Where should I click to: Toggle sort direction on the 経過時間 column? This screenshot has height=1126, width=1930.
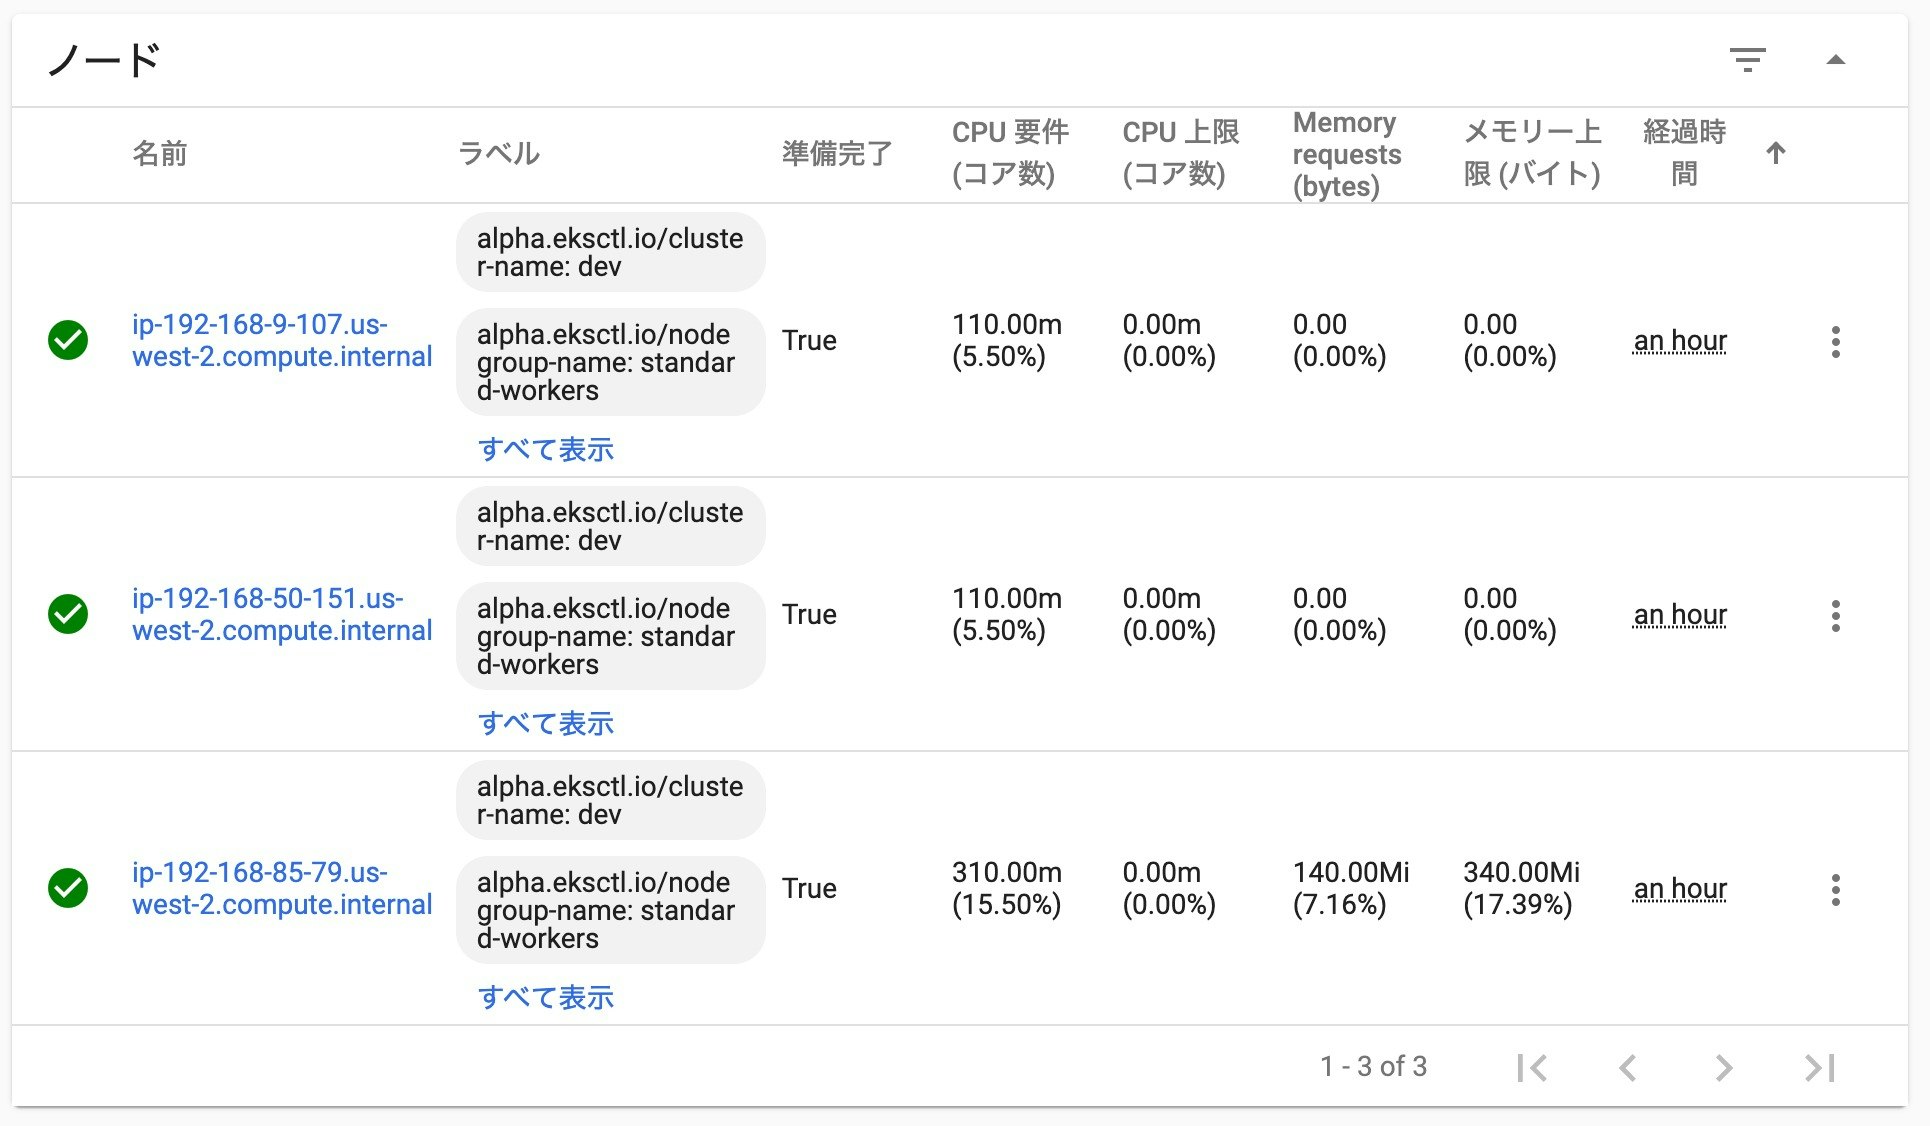click(x=1776, y=154)
